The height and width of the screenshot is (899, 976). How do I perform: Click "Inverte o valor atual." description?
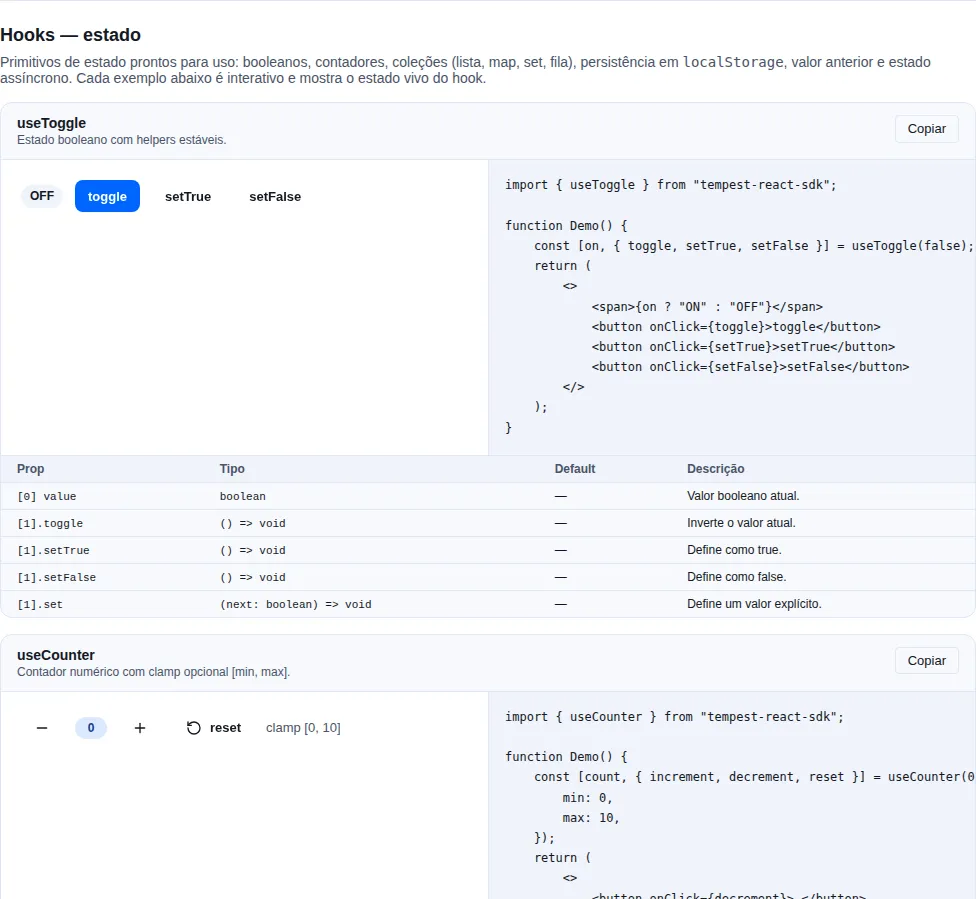click(x=741, y=523)
